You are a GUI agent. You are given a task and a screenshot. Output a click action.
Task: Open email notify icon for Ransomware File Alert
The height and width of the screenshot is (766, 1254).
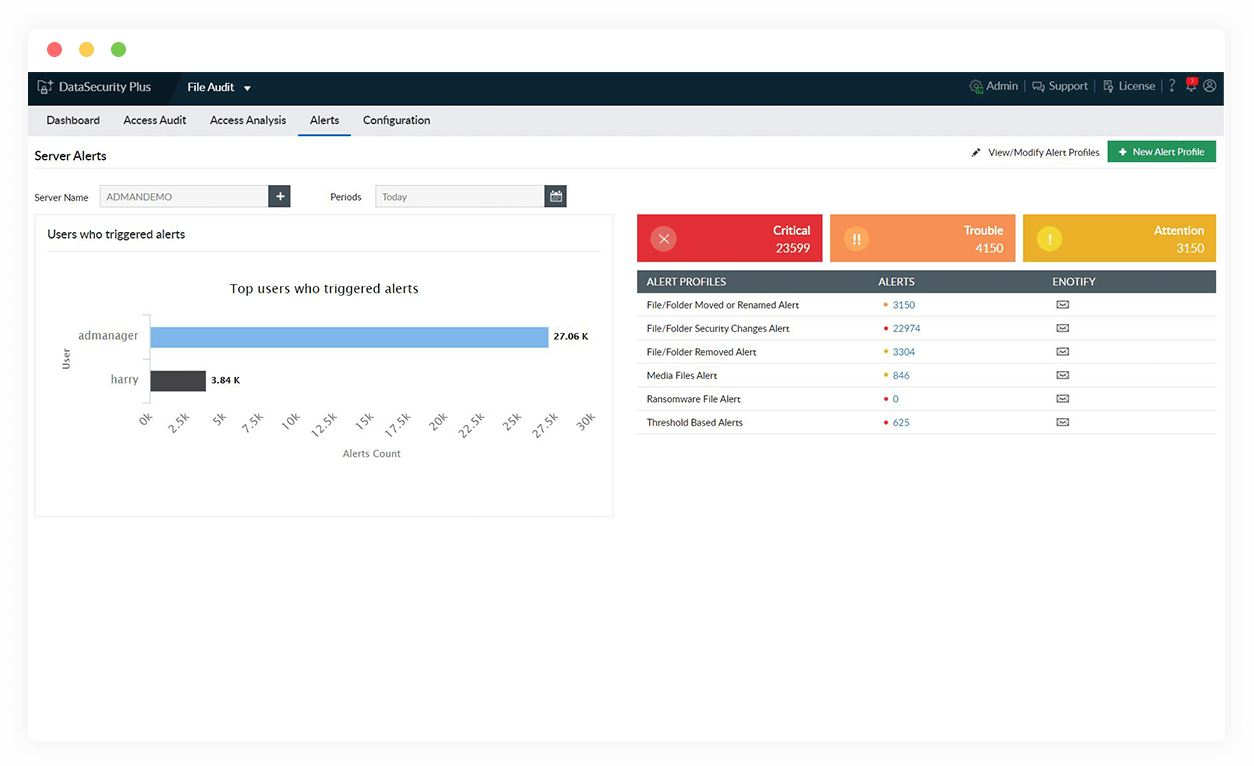[1062, 398]
